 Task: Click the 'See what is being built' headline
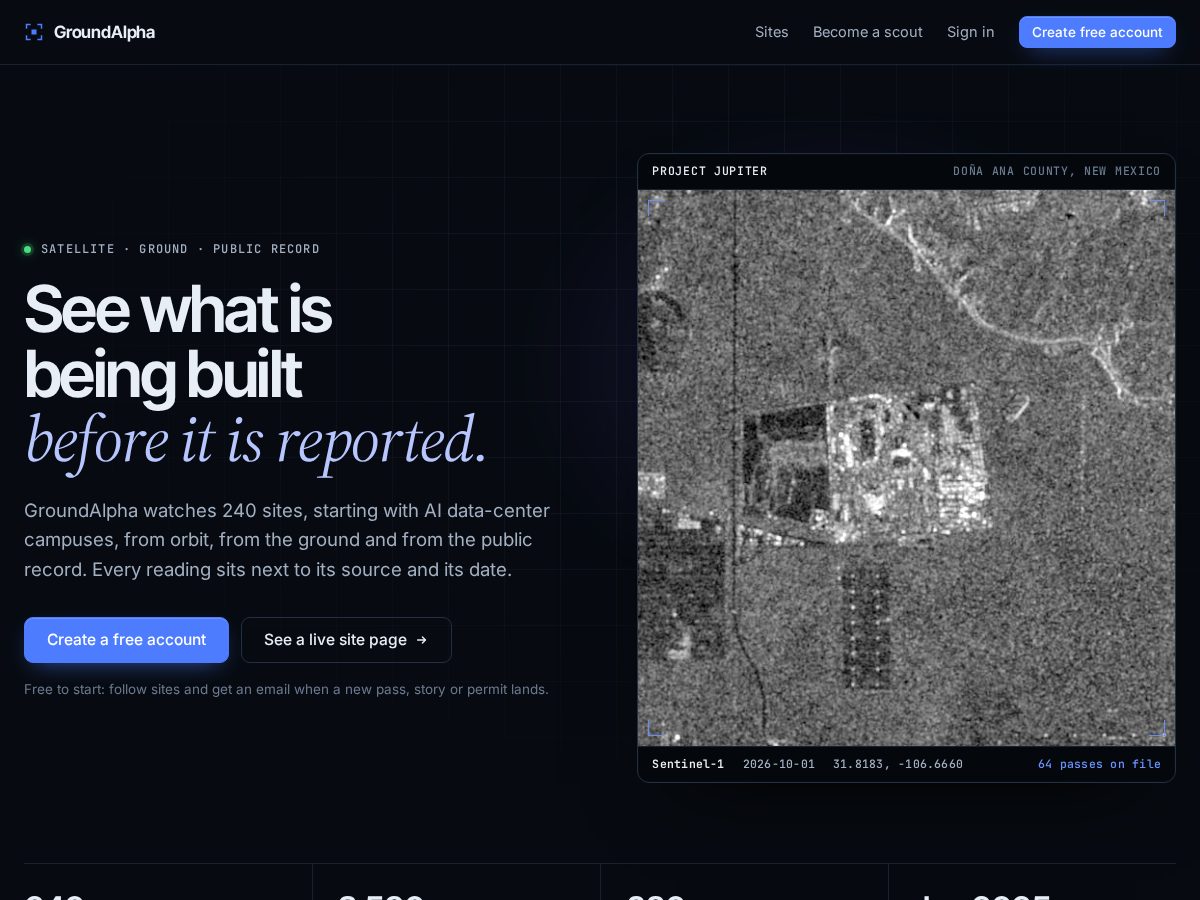[177, 342]
